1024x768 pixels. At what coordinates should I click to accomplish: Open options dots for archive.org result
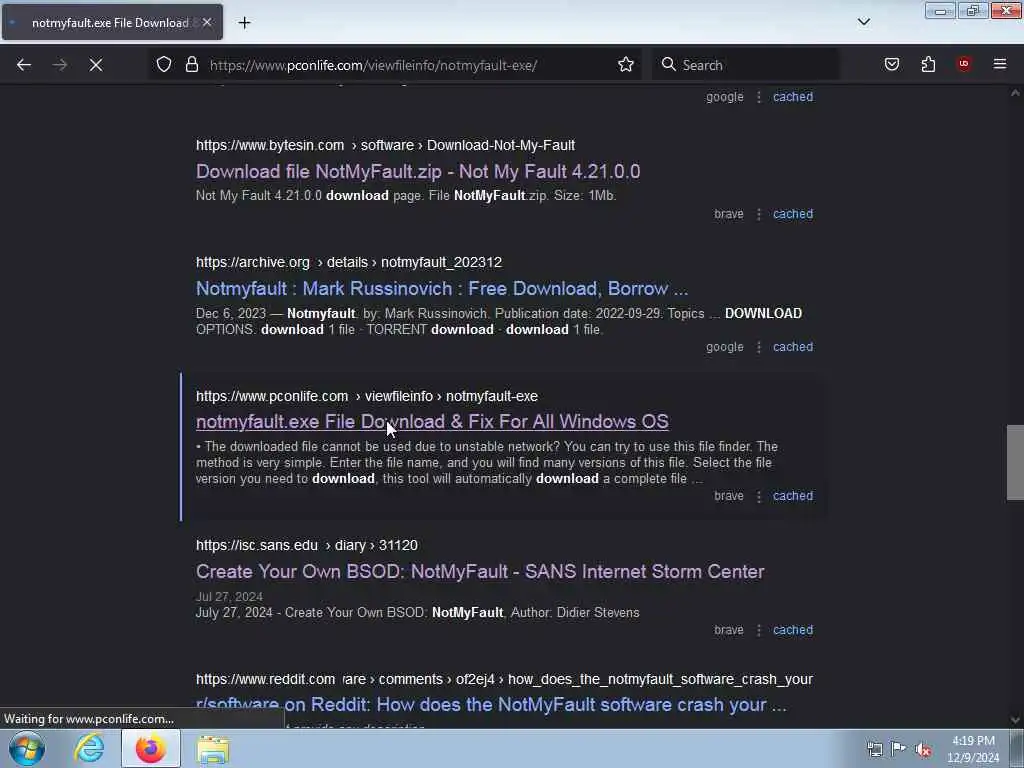click(758, 347)
